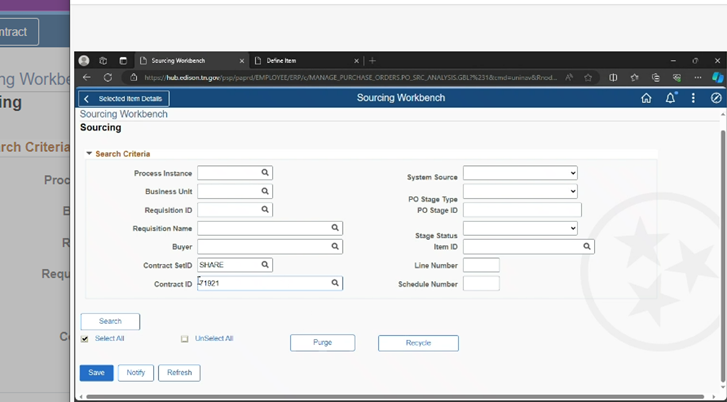Click the Search button

point(110,321)
